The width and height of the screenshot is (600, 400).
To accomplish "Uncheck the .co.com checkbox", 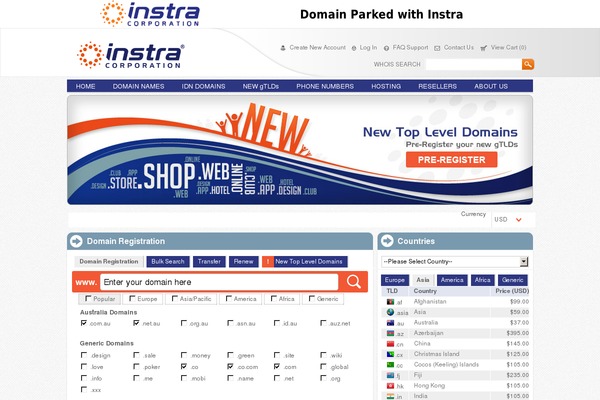I will click(x=230, y=366).
